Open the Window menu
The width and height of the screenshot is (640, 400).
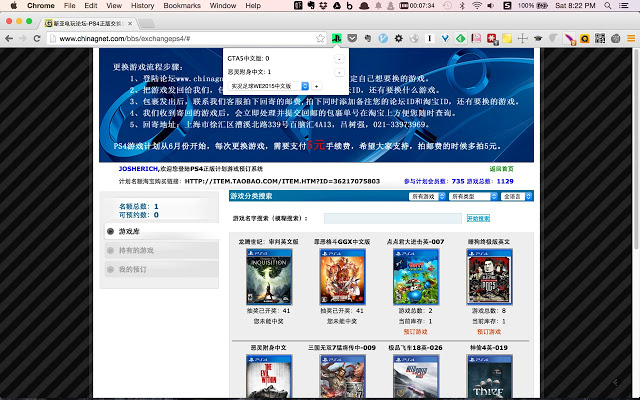pos(223,6)
